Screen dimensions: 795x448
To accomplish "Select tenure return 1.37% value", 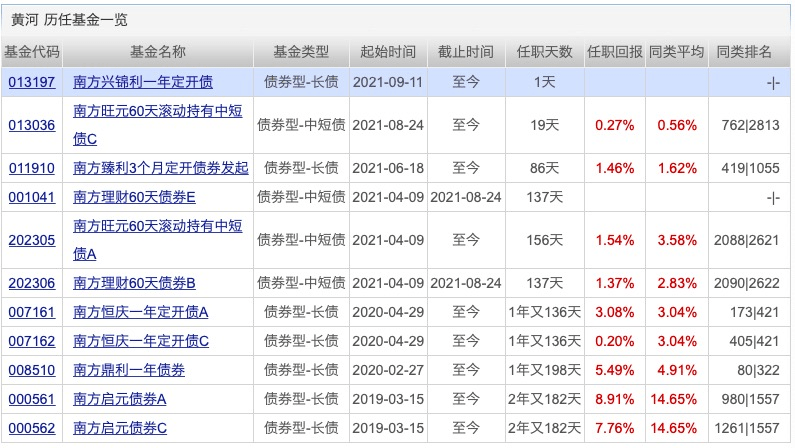I will 615,283.
